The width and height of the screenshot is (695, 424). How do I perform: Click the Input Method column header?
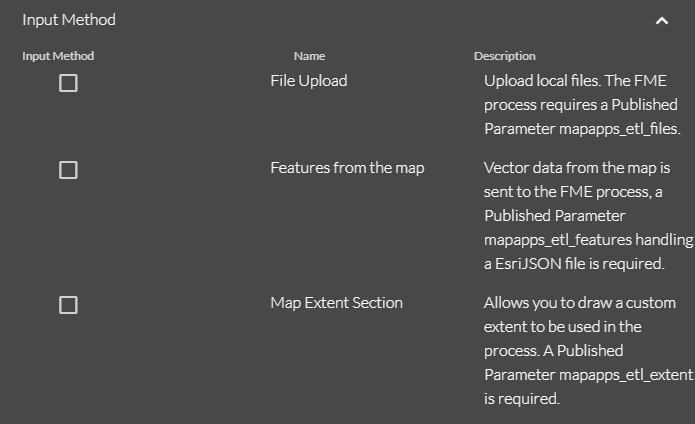pos(58,56)
